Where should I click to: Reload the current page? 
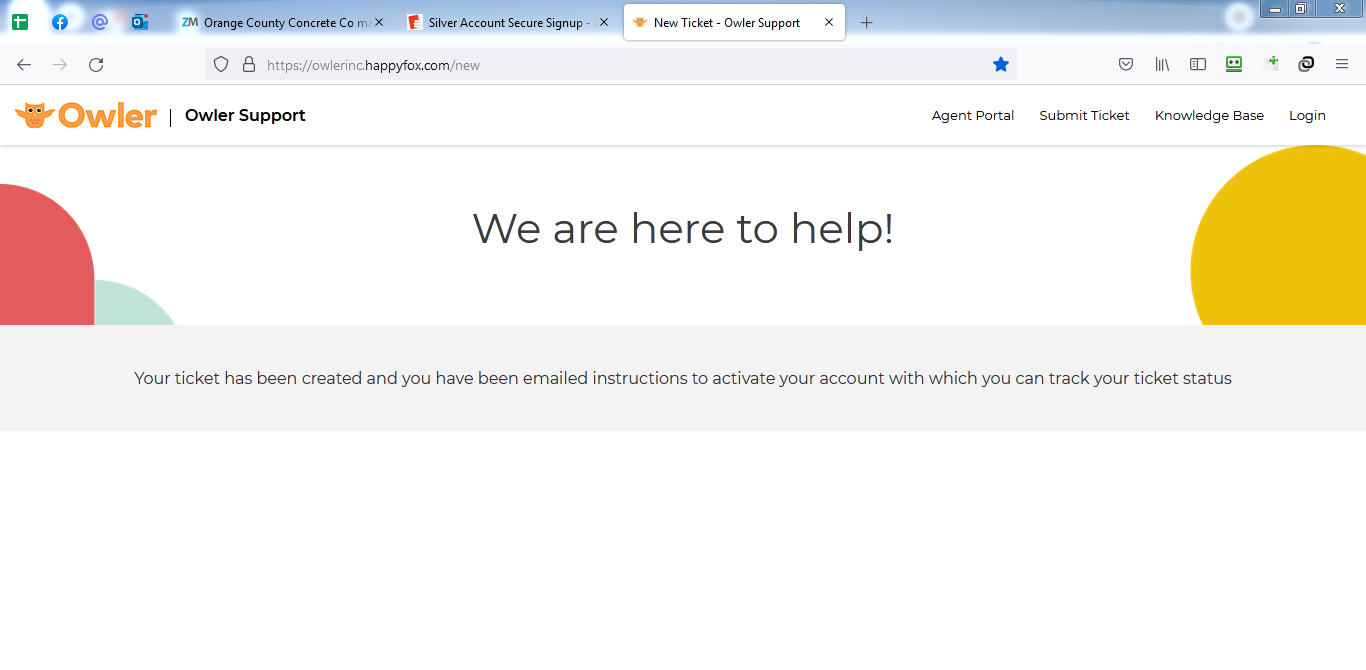click(x=96, y=65)
